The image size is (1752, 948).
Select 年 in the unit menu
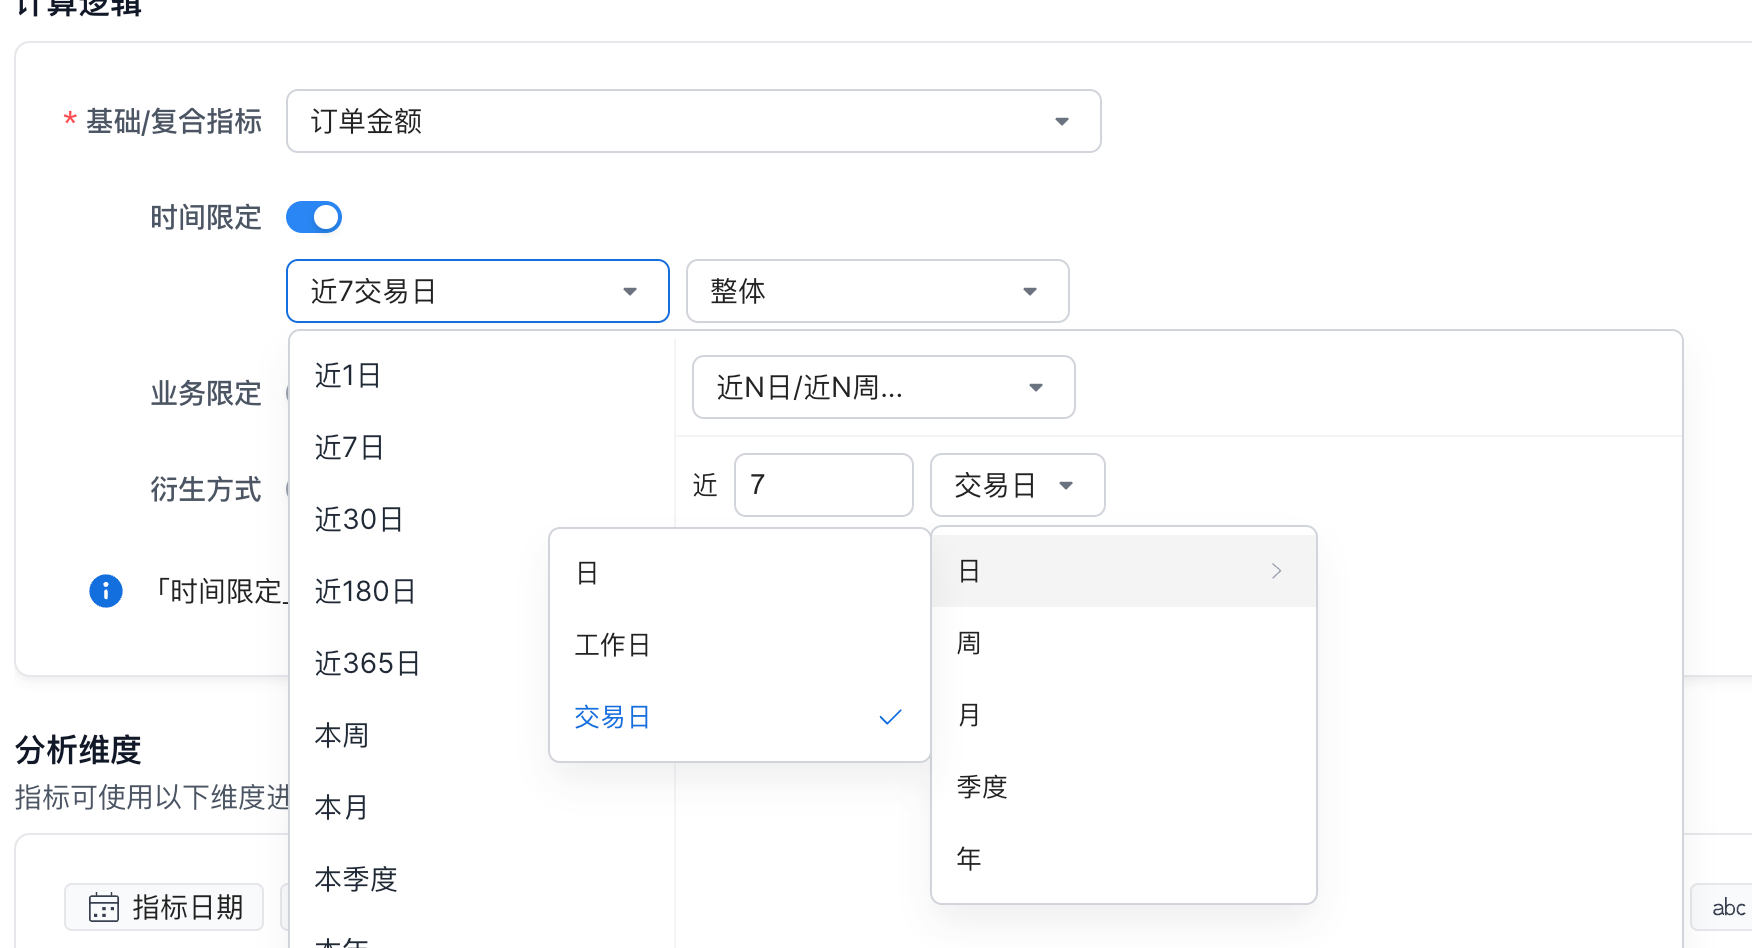969,858
